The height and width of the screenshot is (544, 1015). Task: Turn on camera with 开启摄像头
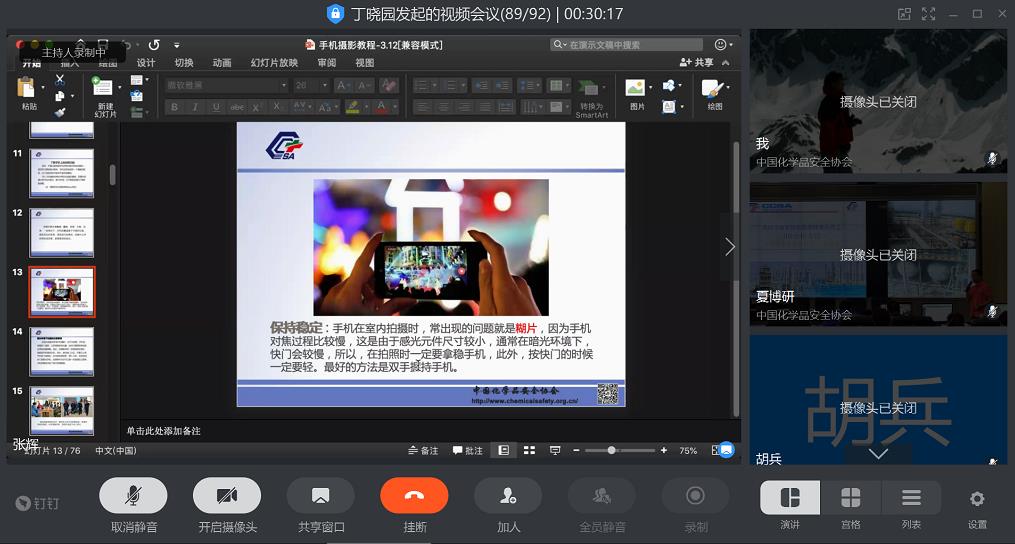227,496
